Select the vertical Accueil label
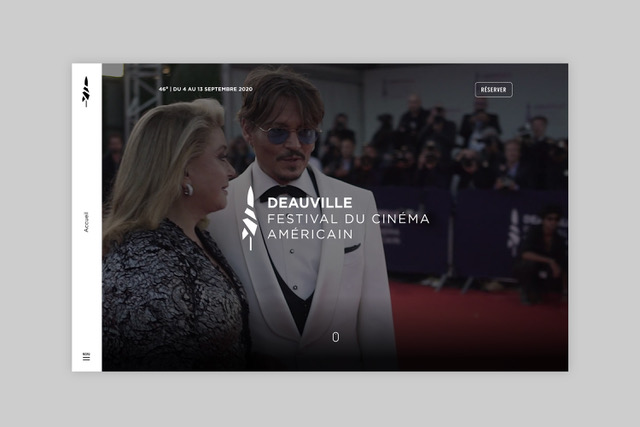Screen dimensions: 640x427 (86, 222)
